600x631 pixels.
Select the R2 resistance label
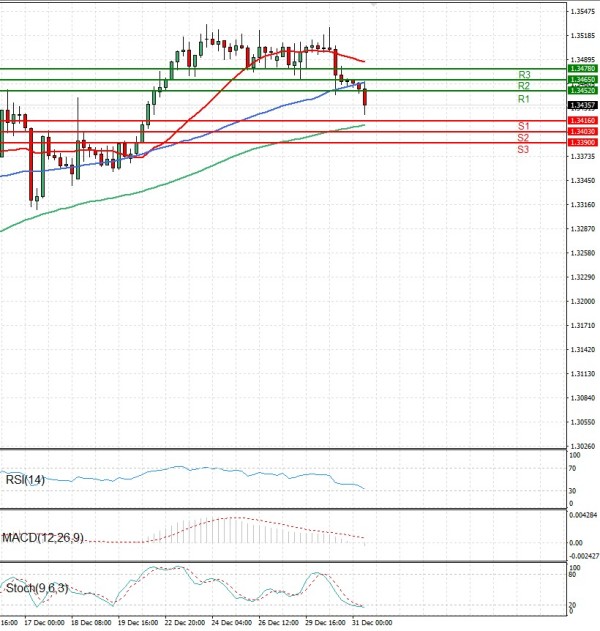524,87
